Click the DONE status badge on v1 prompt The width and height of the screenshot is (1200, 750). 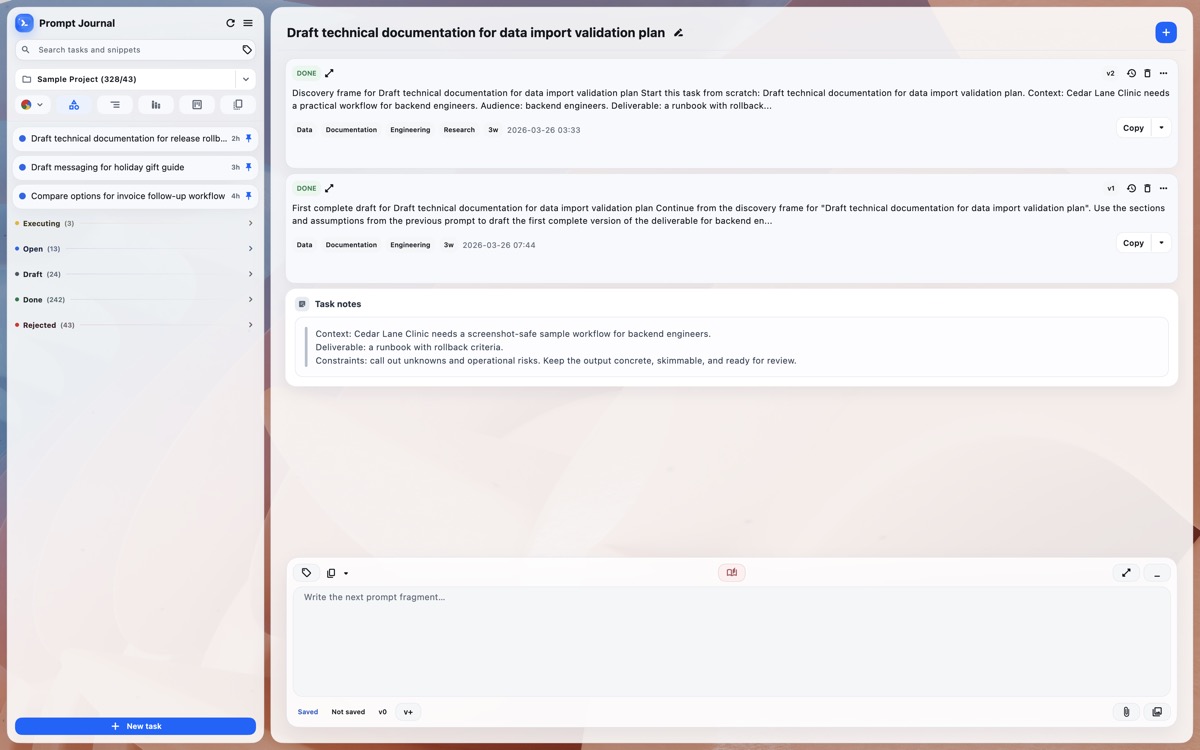coord(306,188)
